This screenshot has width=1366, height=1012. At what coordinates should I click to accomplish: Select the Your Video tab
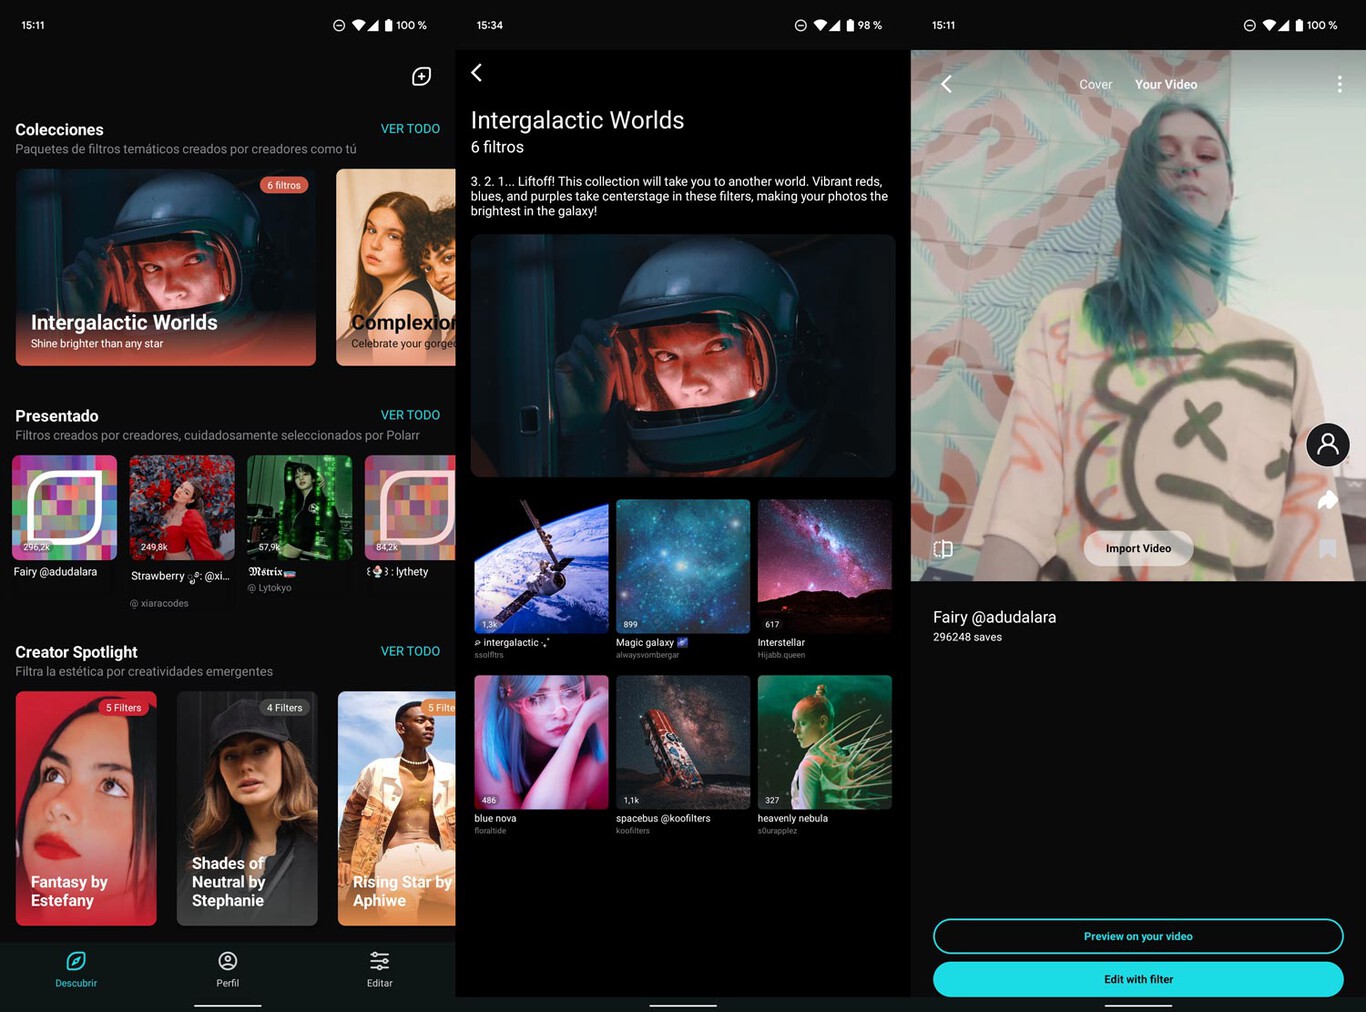[1165, 84]
